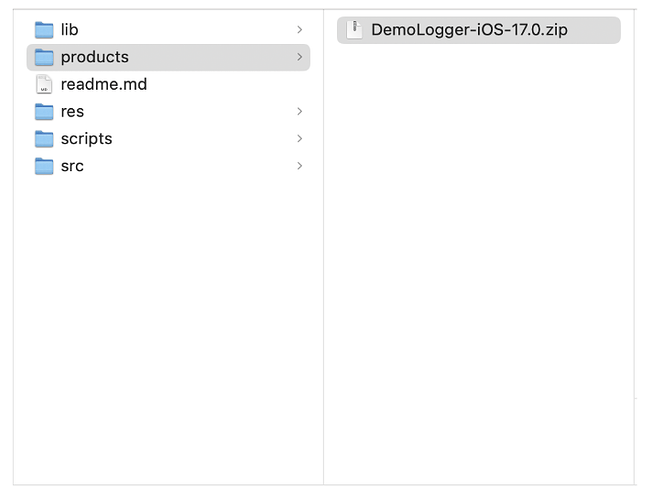Select the src folder name
Viewport: 653px width, 500px height.
[72, 166]
